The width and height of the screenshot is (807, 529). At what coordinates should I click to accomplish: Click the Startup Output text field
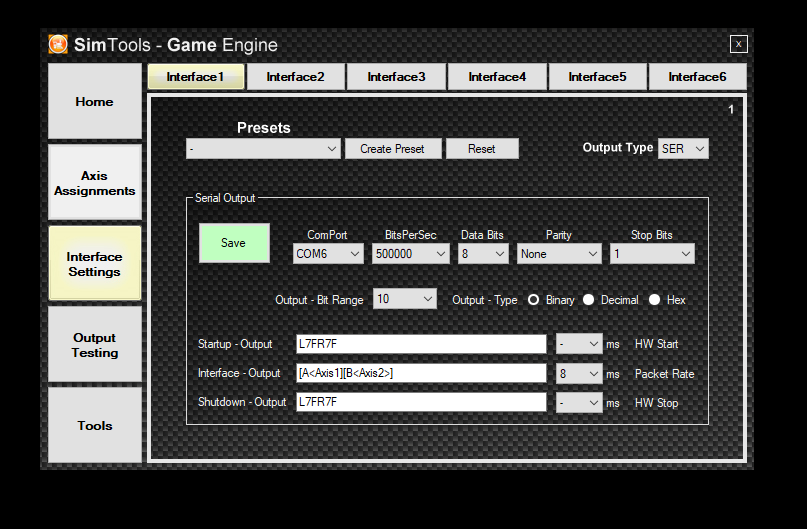[421, 344]
